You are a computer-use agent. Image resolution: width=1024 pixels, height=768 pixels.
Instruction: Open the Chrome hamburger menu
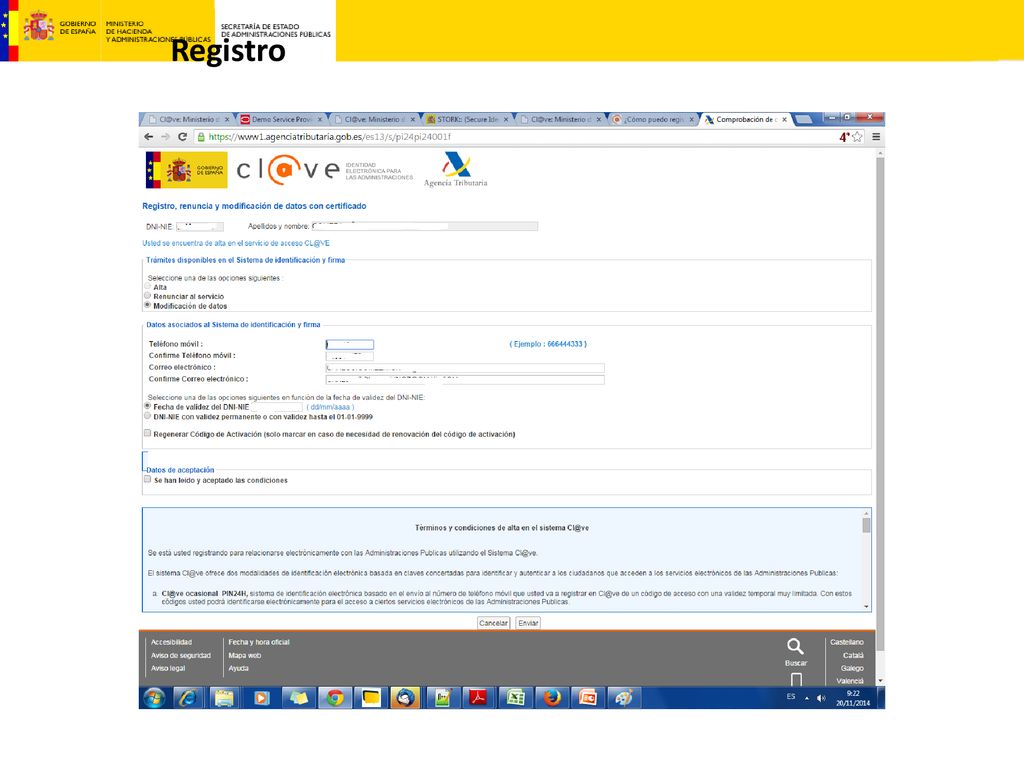click(x=876, y=137)
